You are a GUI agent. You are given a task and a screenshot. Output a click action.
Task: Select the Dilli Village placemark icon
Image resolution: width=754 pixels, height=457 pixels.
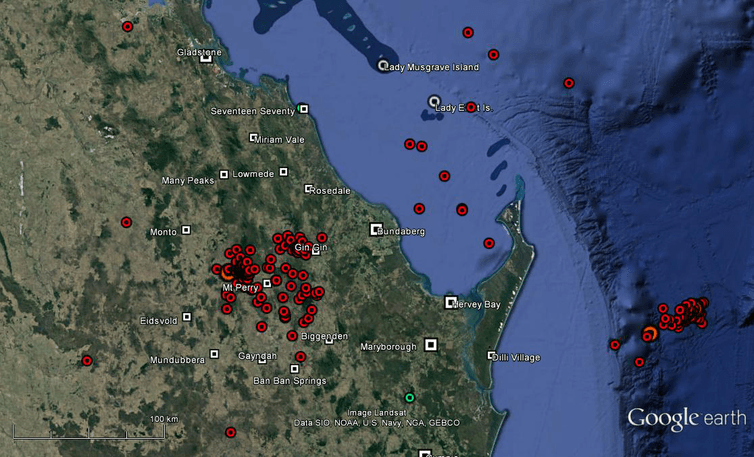point(491,355)
